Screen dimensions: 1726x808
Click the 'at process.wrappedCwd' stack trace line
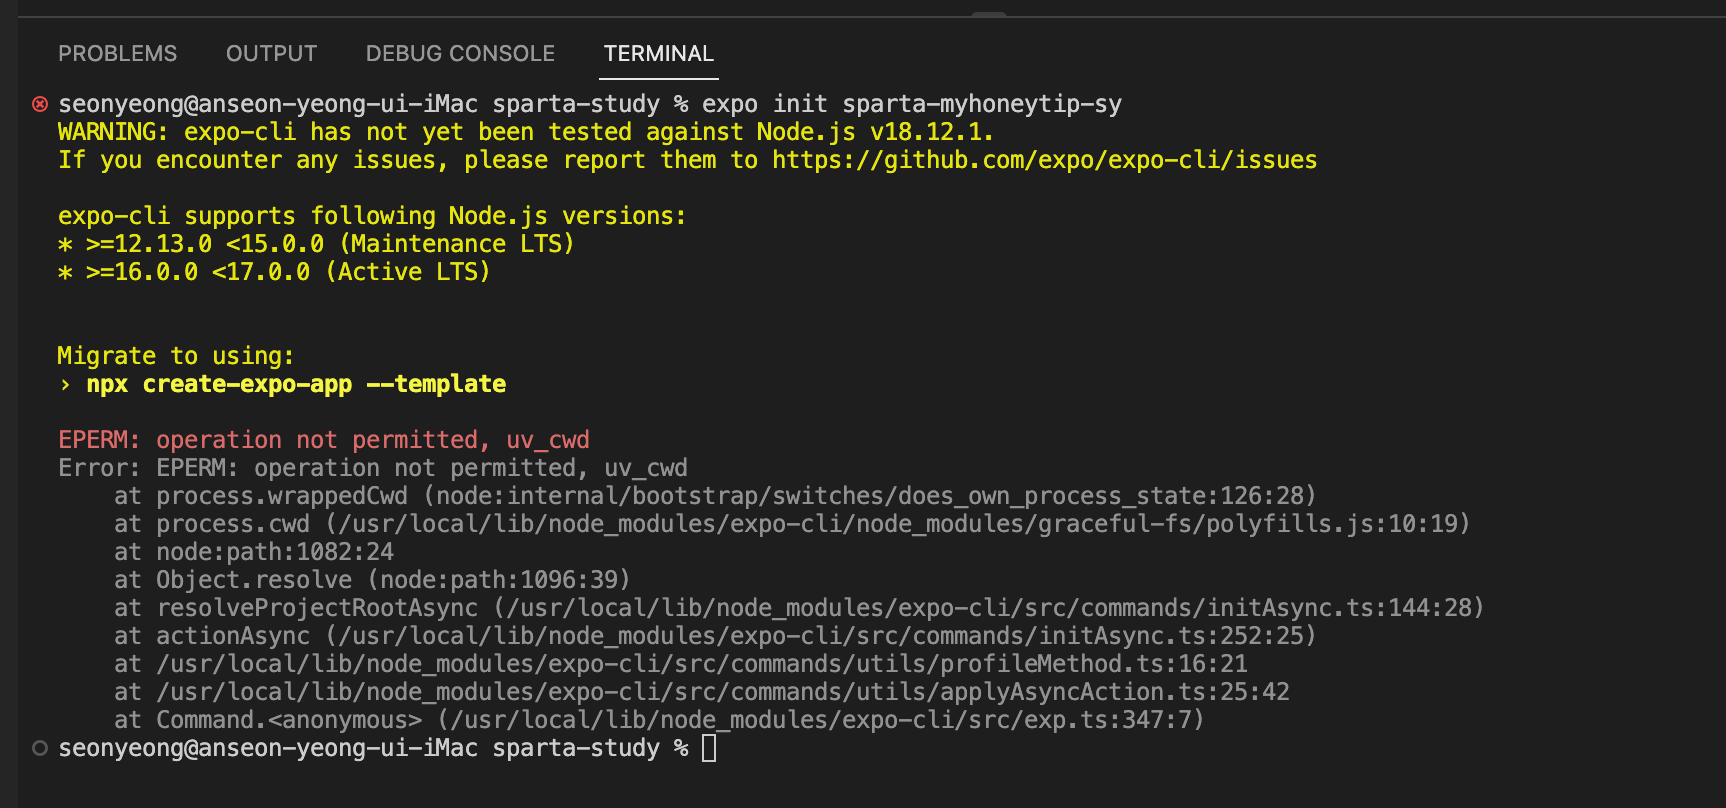tap(715, 496)
